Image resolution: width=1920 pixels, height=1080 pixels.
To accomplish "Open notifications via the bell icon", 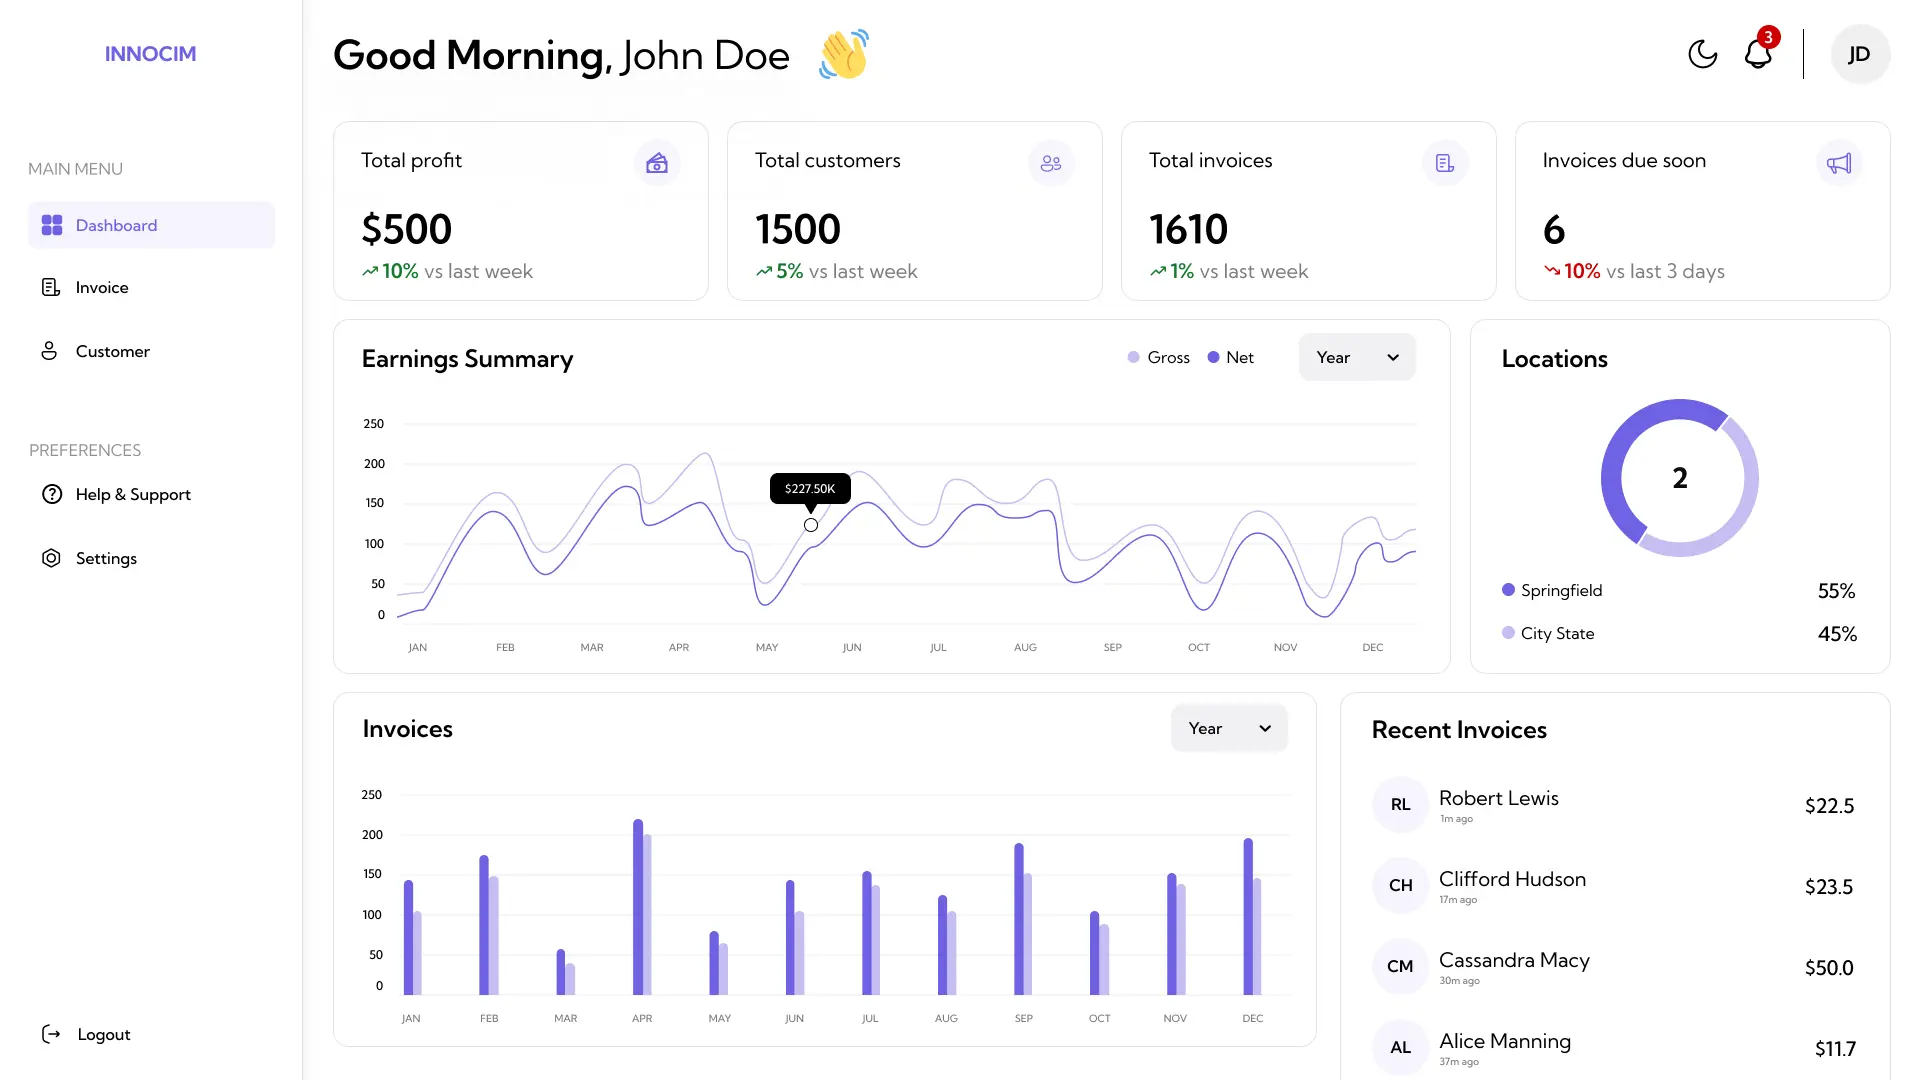I will (1758, 54).
